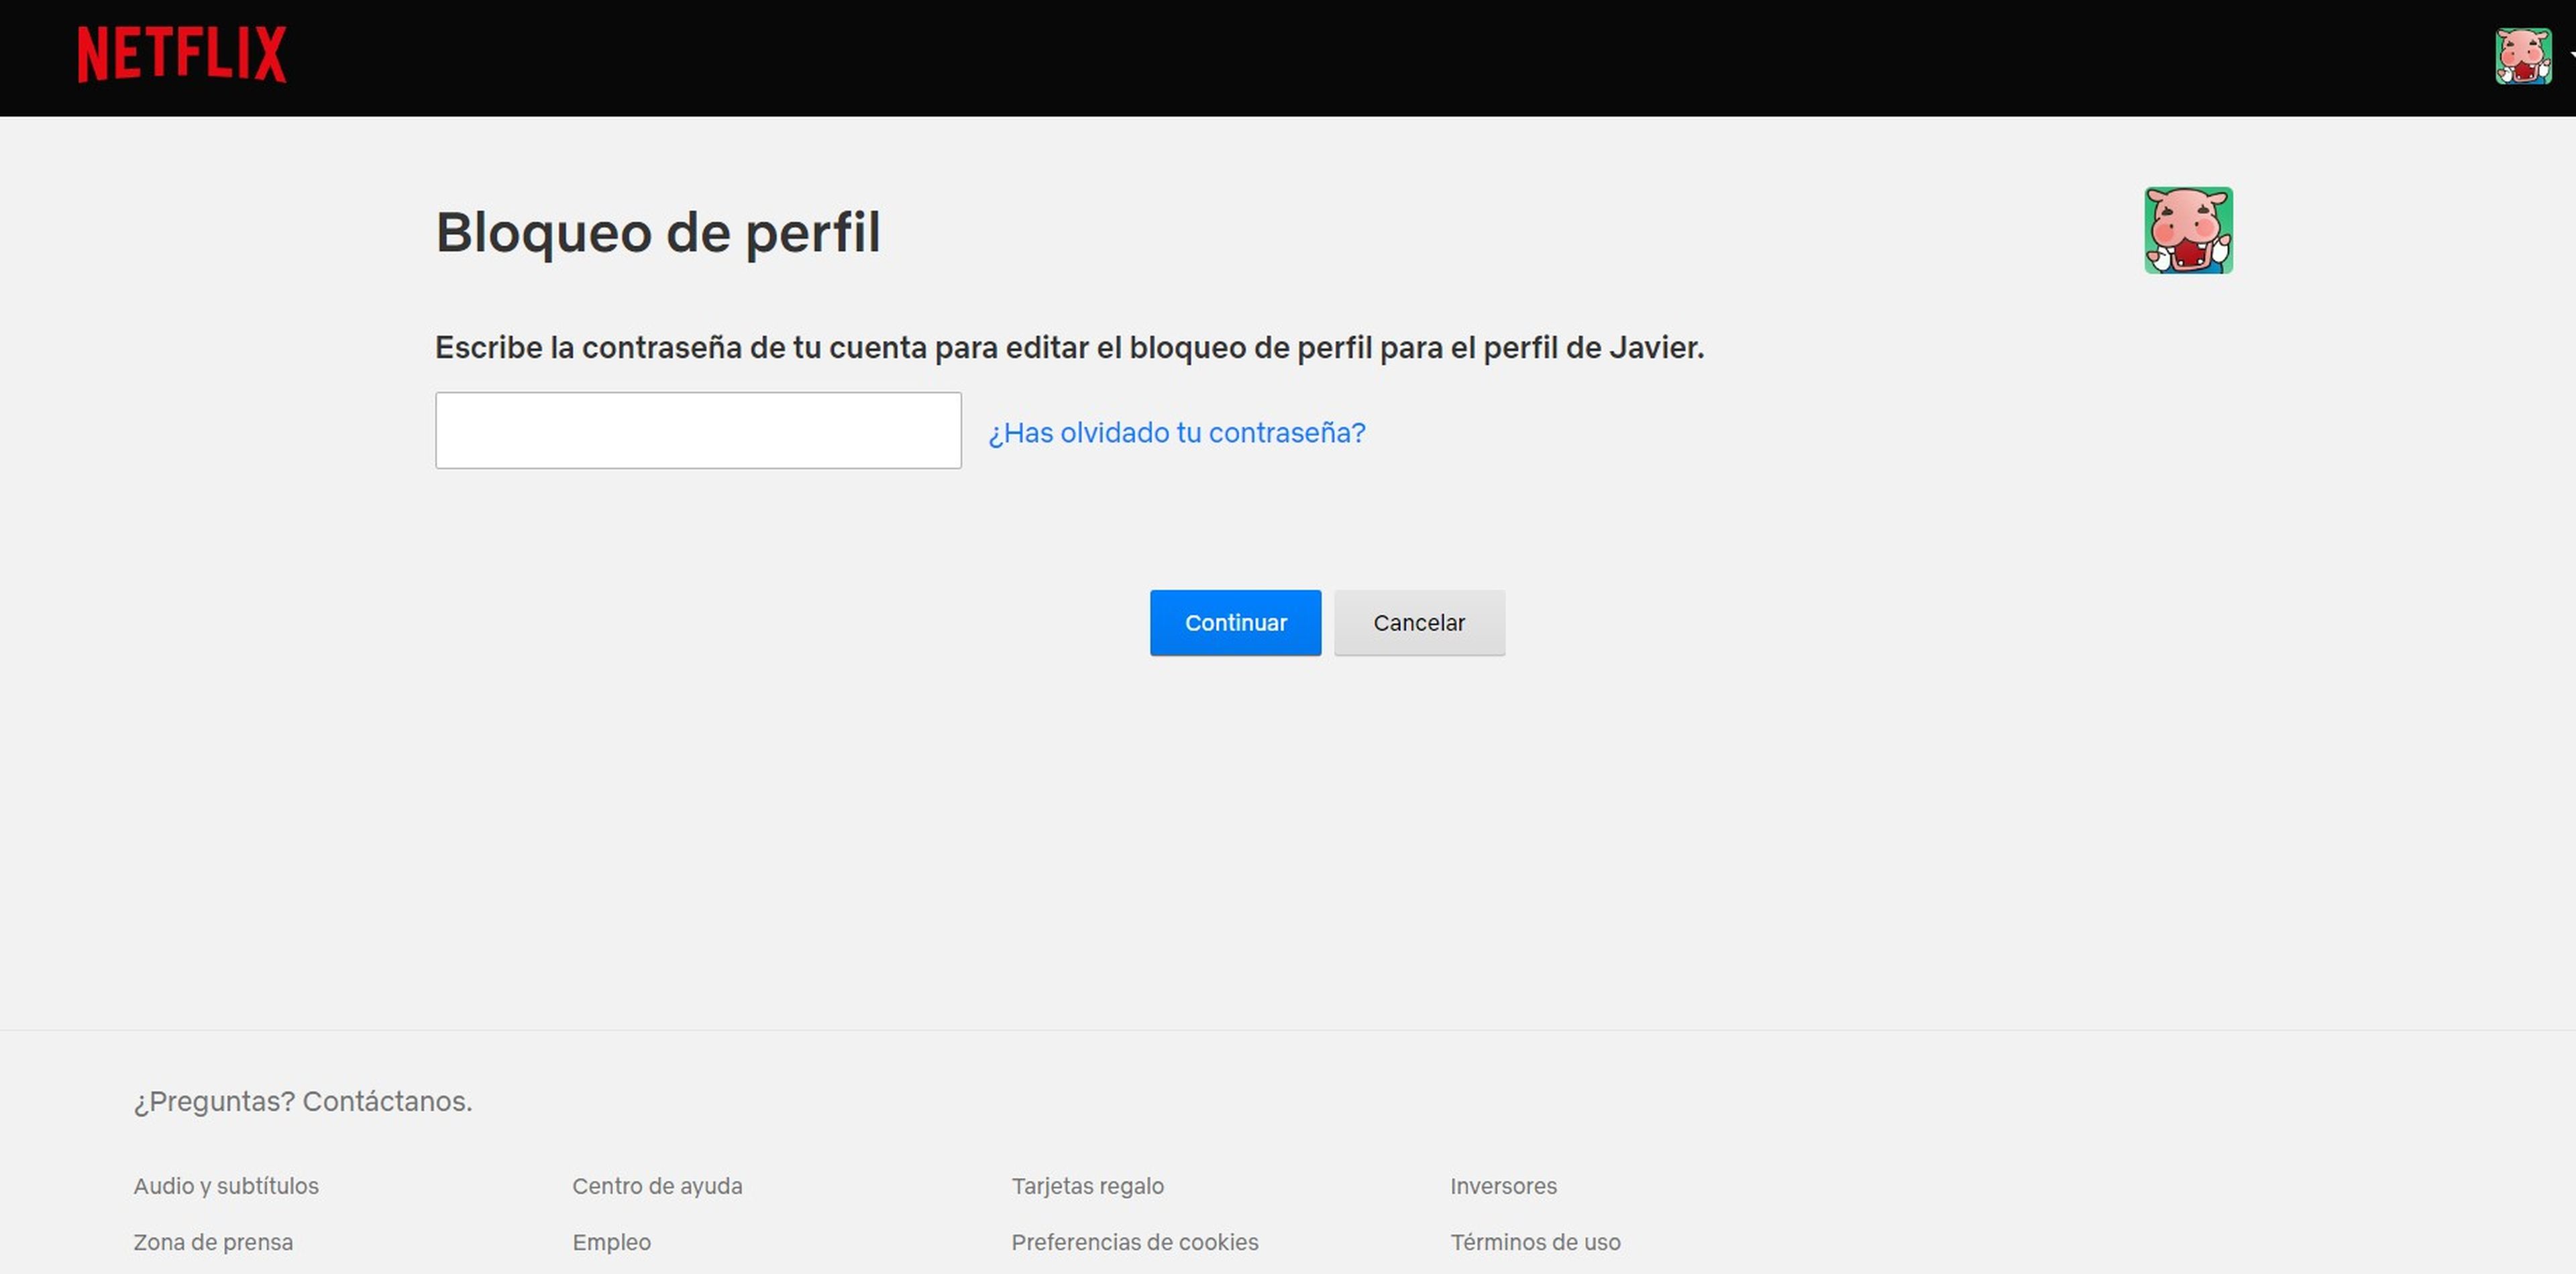Click the 'Bloqueo de perfil' heading
The height and width of the screenshot is (1274, 2576).
tap(658, 233)
